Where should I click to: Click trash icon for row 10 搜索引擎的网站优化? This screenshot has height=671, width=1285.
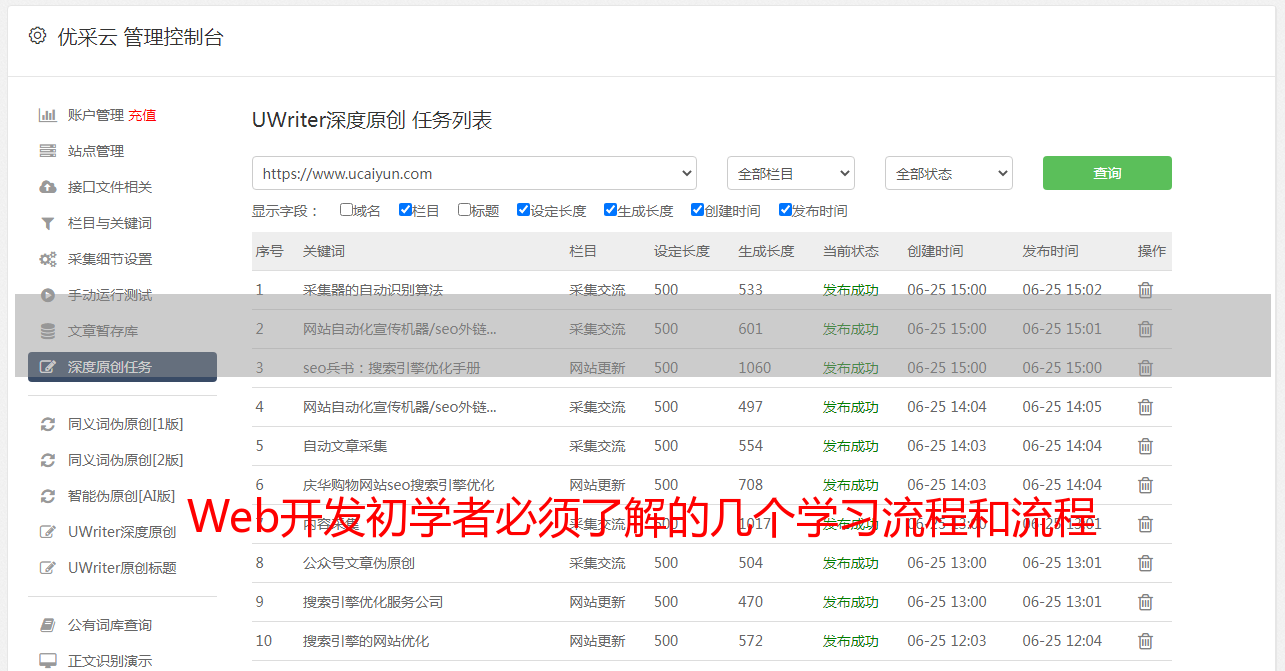pyautogui.click(x=1145, y=641)
